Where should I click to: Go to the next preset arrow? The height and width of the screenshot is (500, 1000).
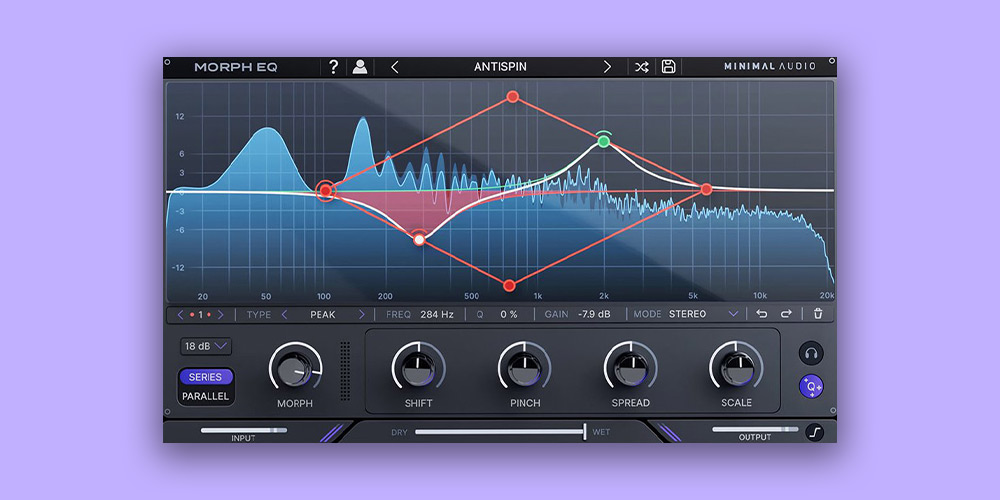(x=607, y=67)
